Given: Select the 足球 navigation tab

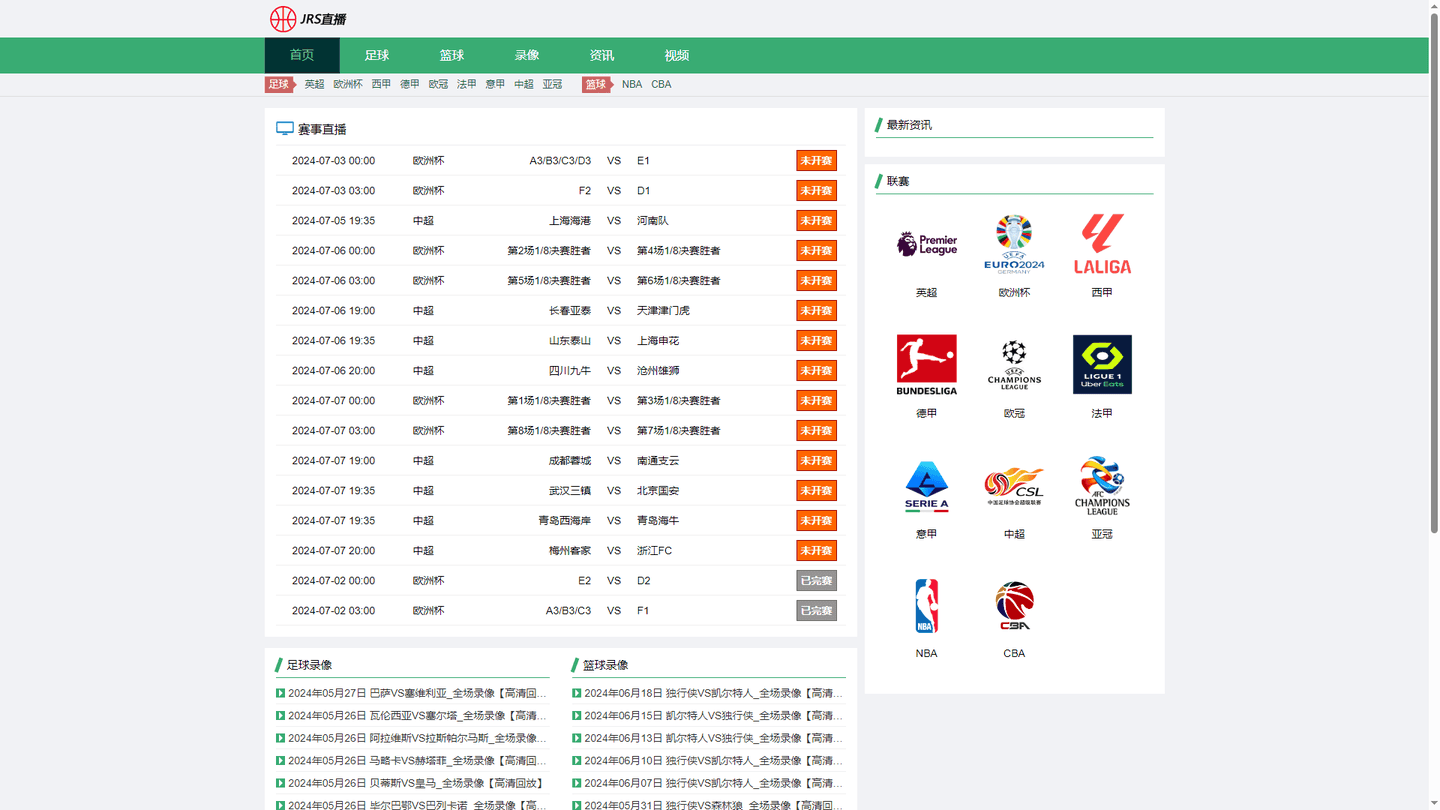Looking at the screenshot, I should pos(377,55).
